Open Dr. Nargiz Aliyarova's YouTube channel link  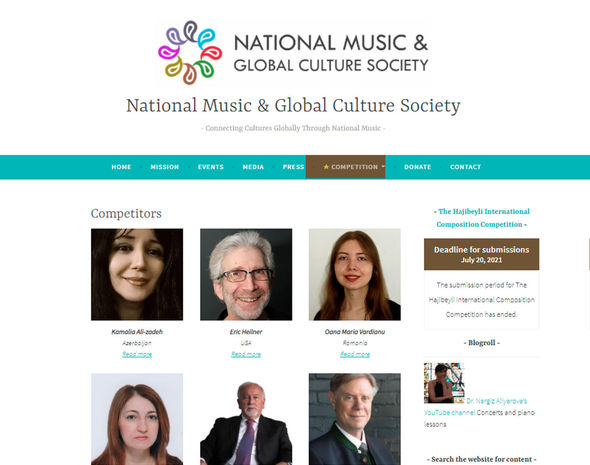click(x=476, y=407)
